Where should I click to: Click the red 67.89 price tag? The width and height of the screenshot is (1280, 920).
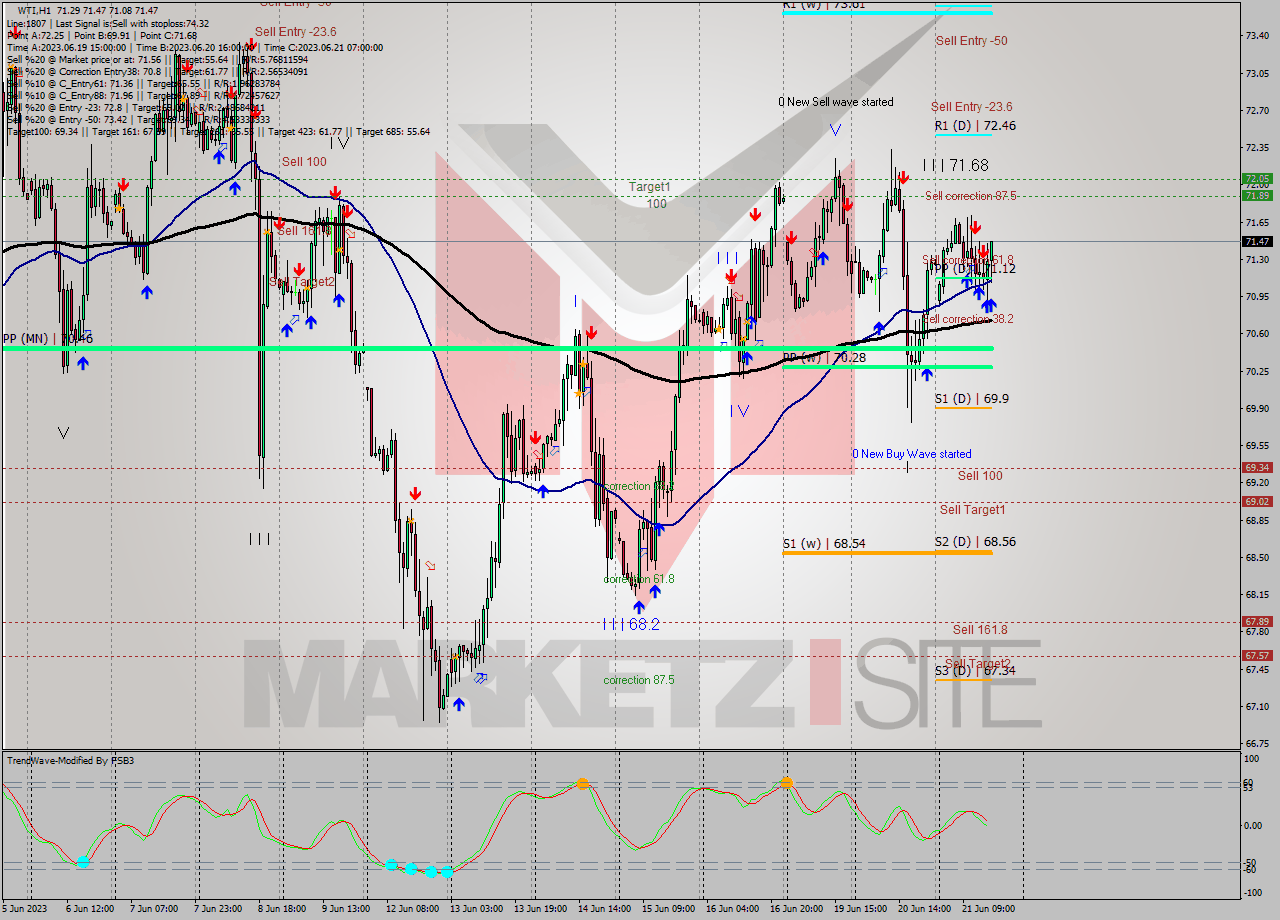[1257, 621]
